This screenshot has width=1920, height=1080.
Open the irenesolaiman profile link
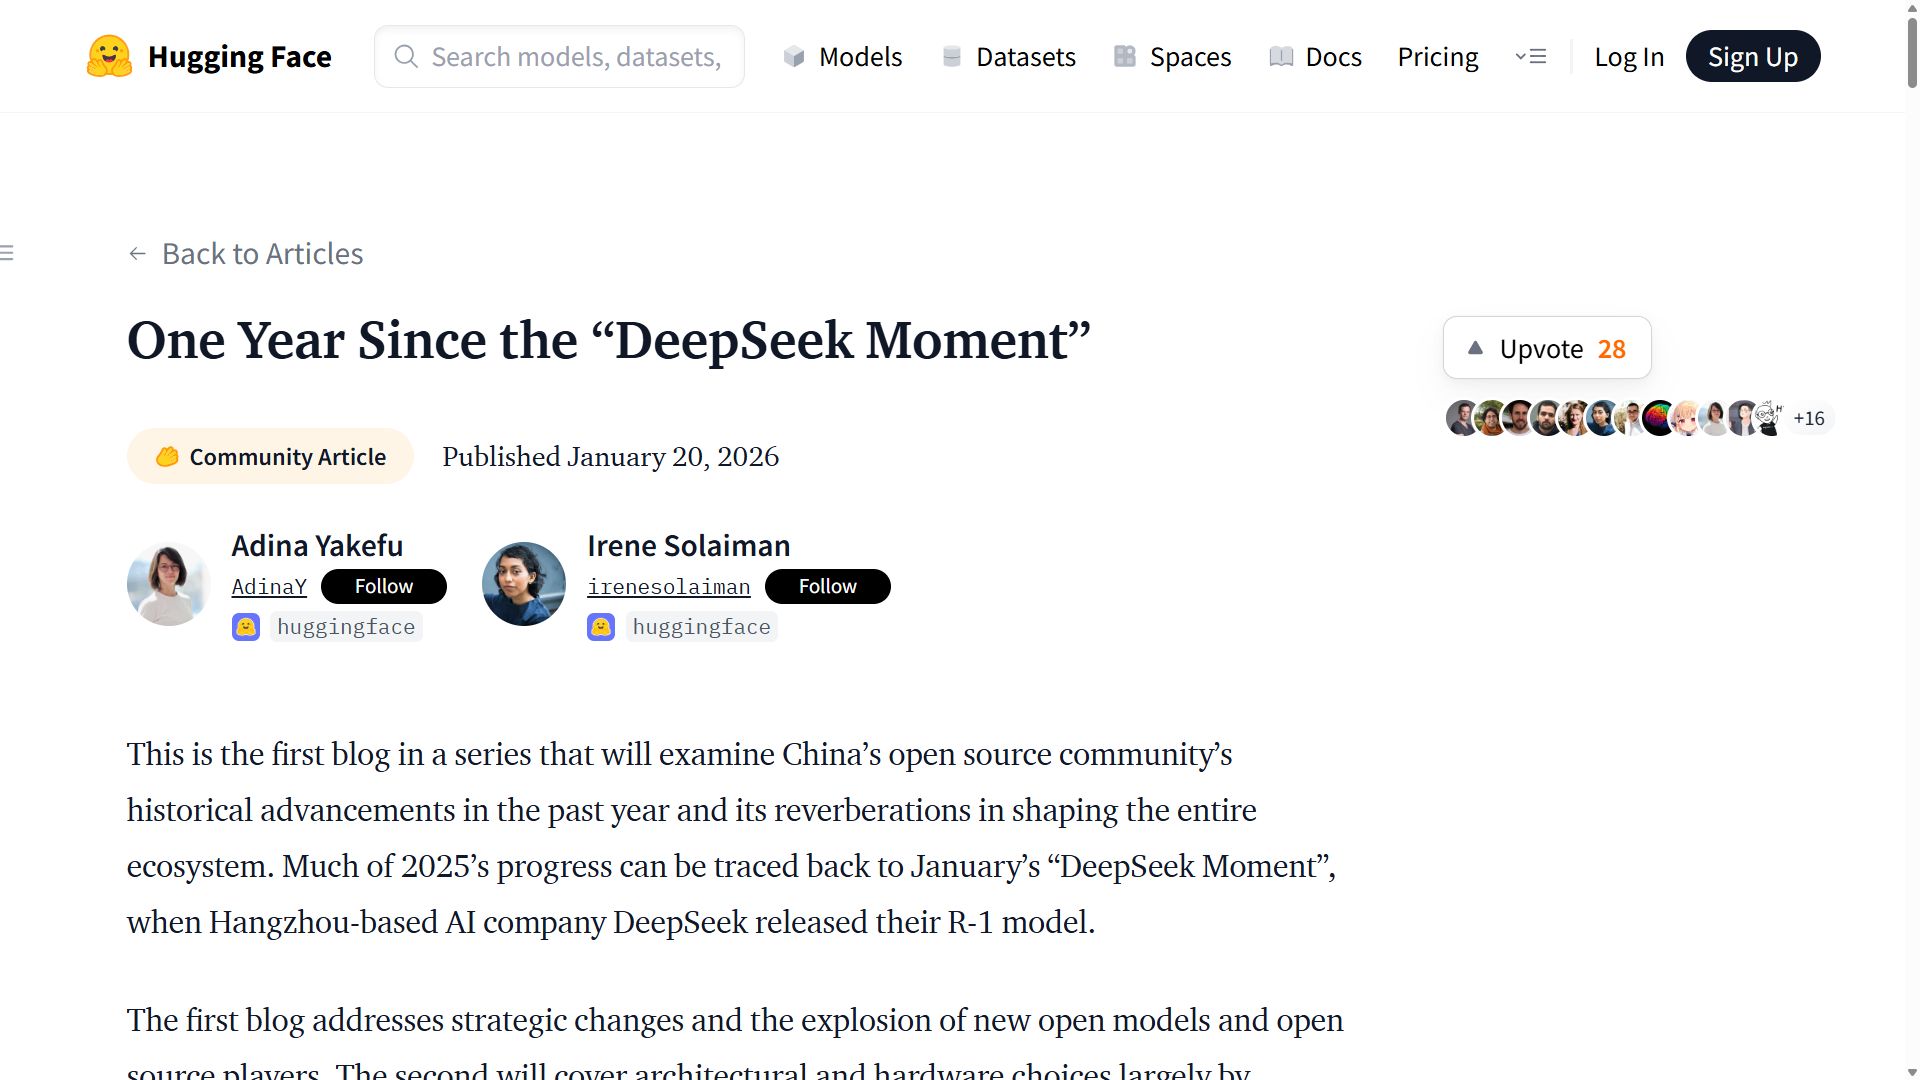coord(668,587)
